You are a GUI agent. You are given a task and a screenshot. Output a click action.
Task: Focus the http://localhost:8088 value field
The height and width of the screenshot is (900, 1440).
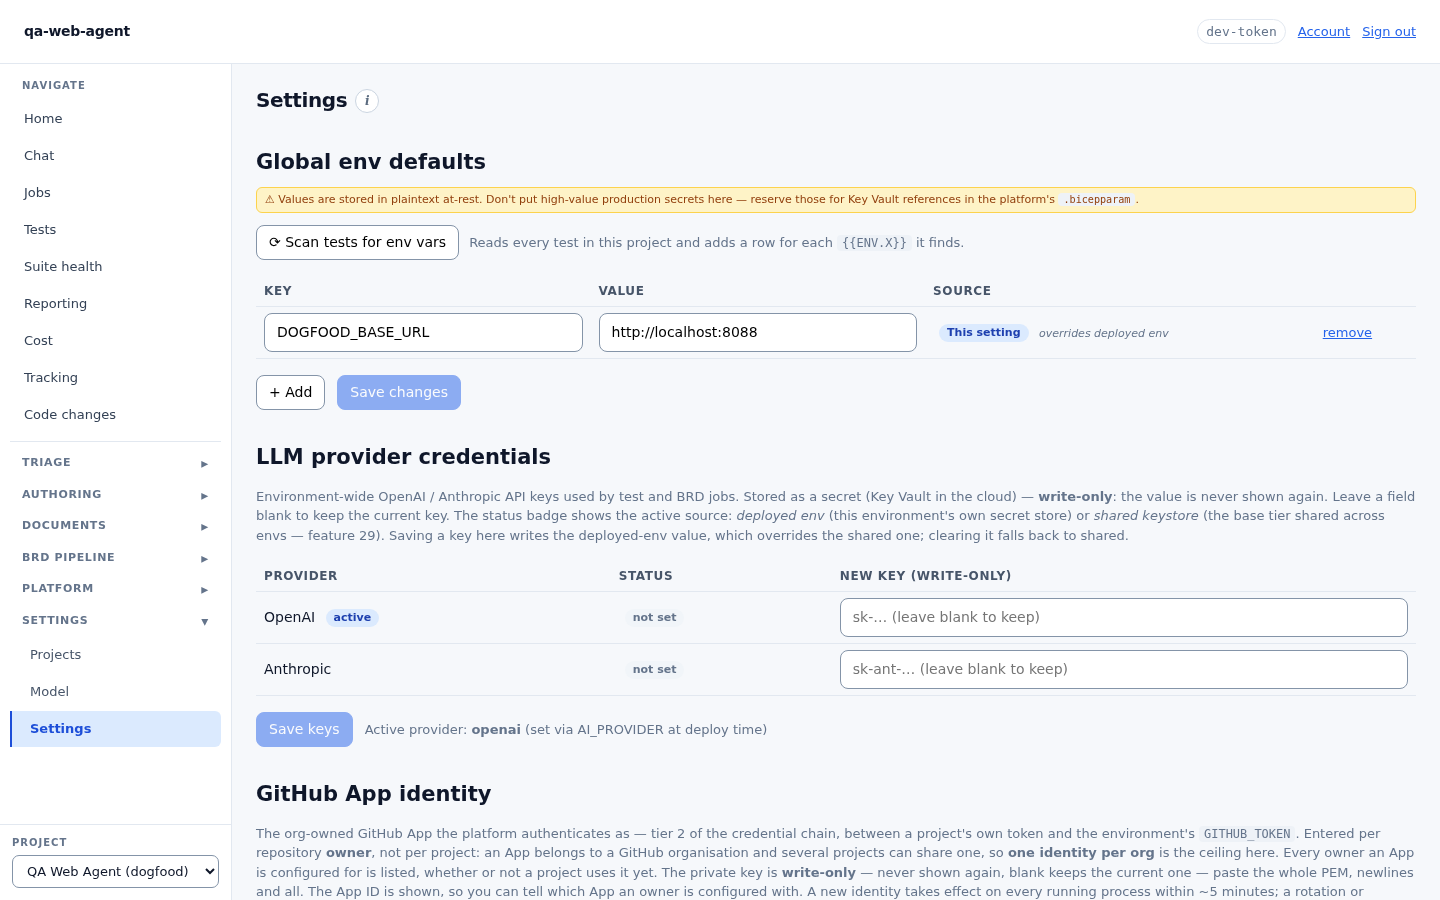coord(758,333)
